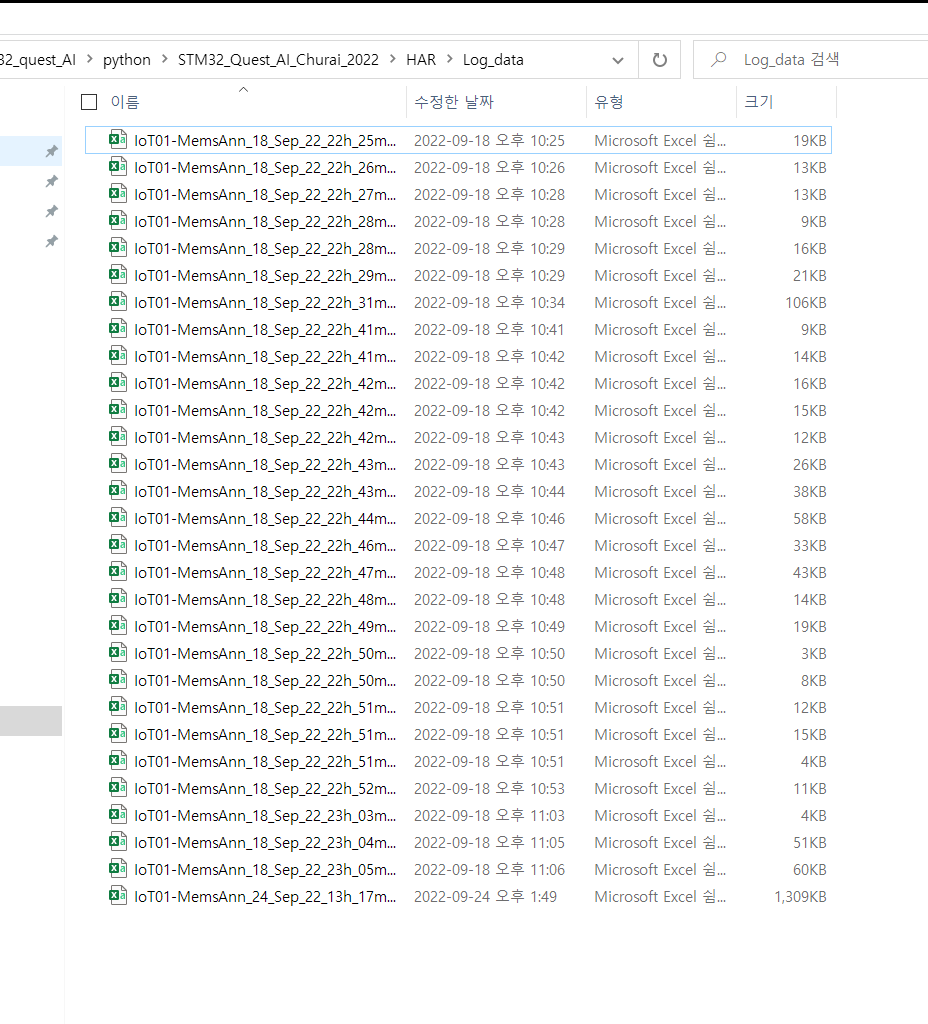Click the date 2022-09-18 오후 10:46
Viewport: 928px width, 1024px height.
489,519
